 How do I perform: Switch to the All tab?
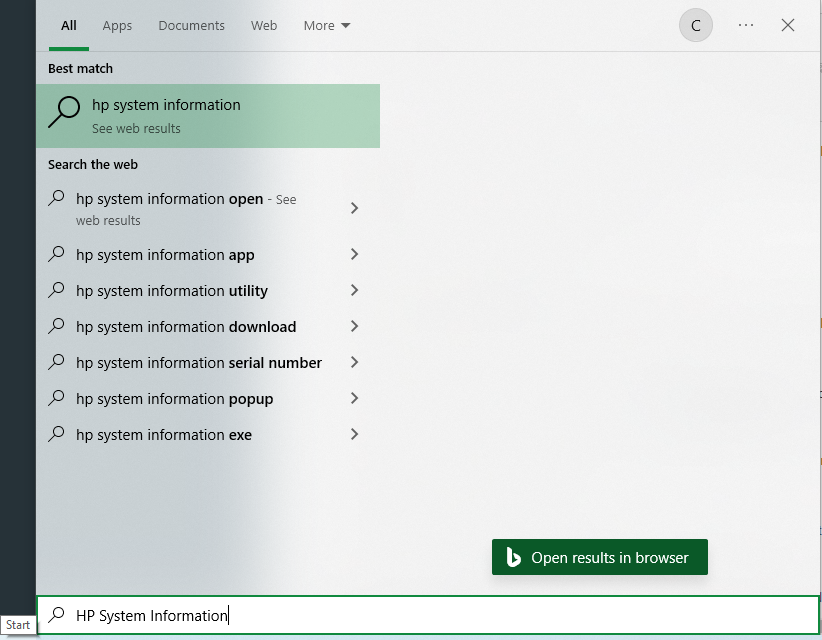[69, 25]
